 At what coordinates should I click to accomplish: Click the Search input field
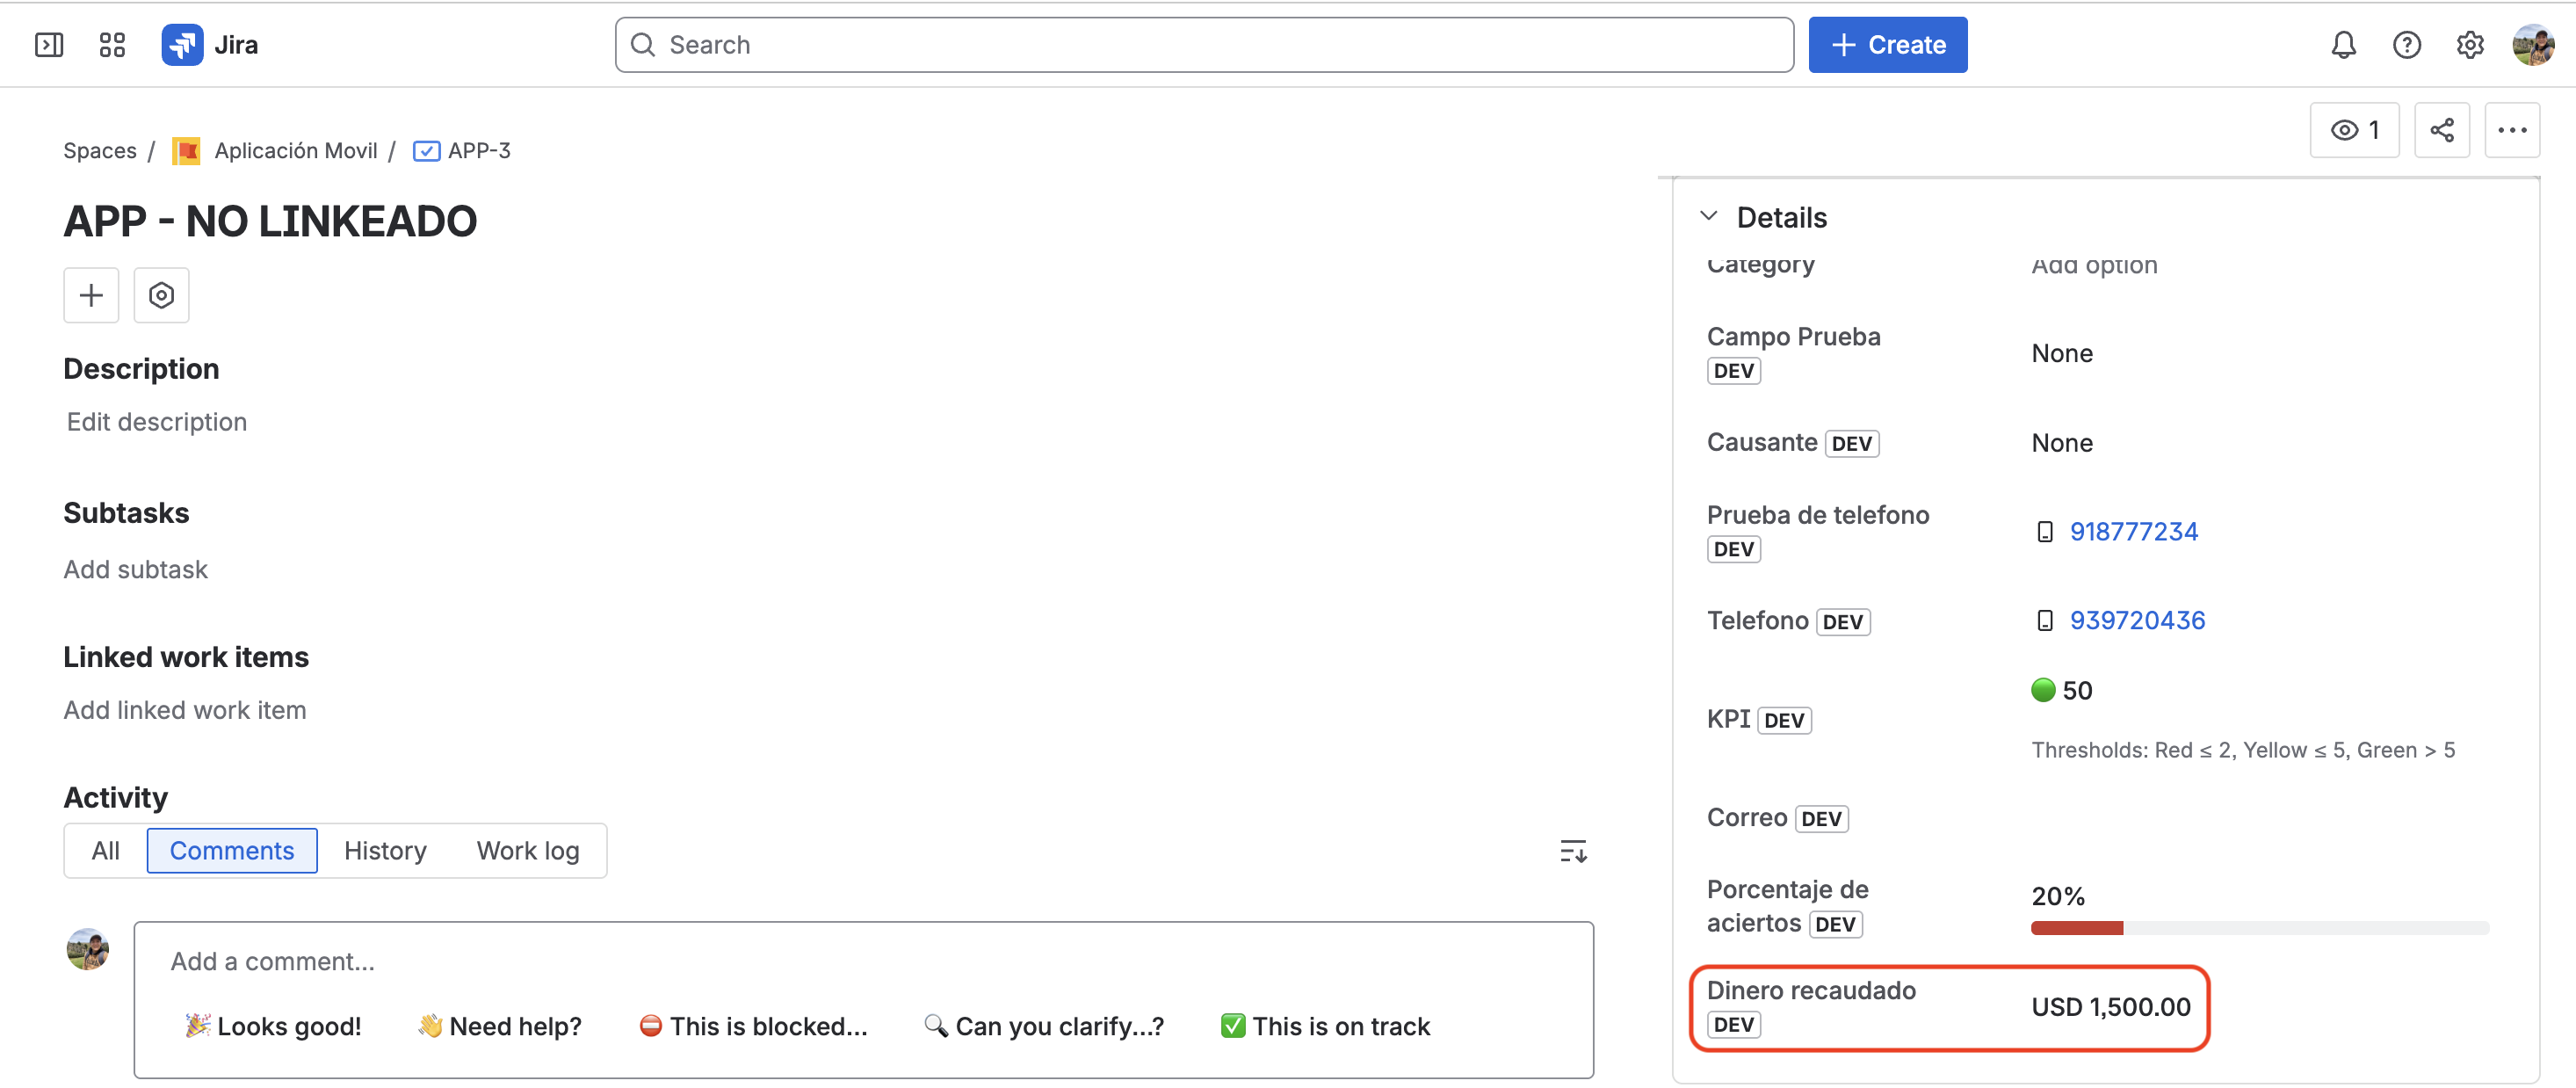tap(1204, 45)
